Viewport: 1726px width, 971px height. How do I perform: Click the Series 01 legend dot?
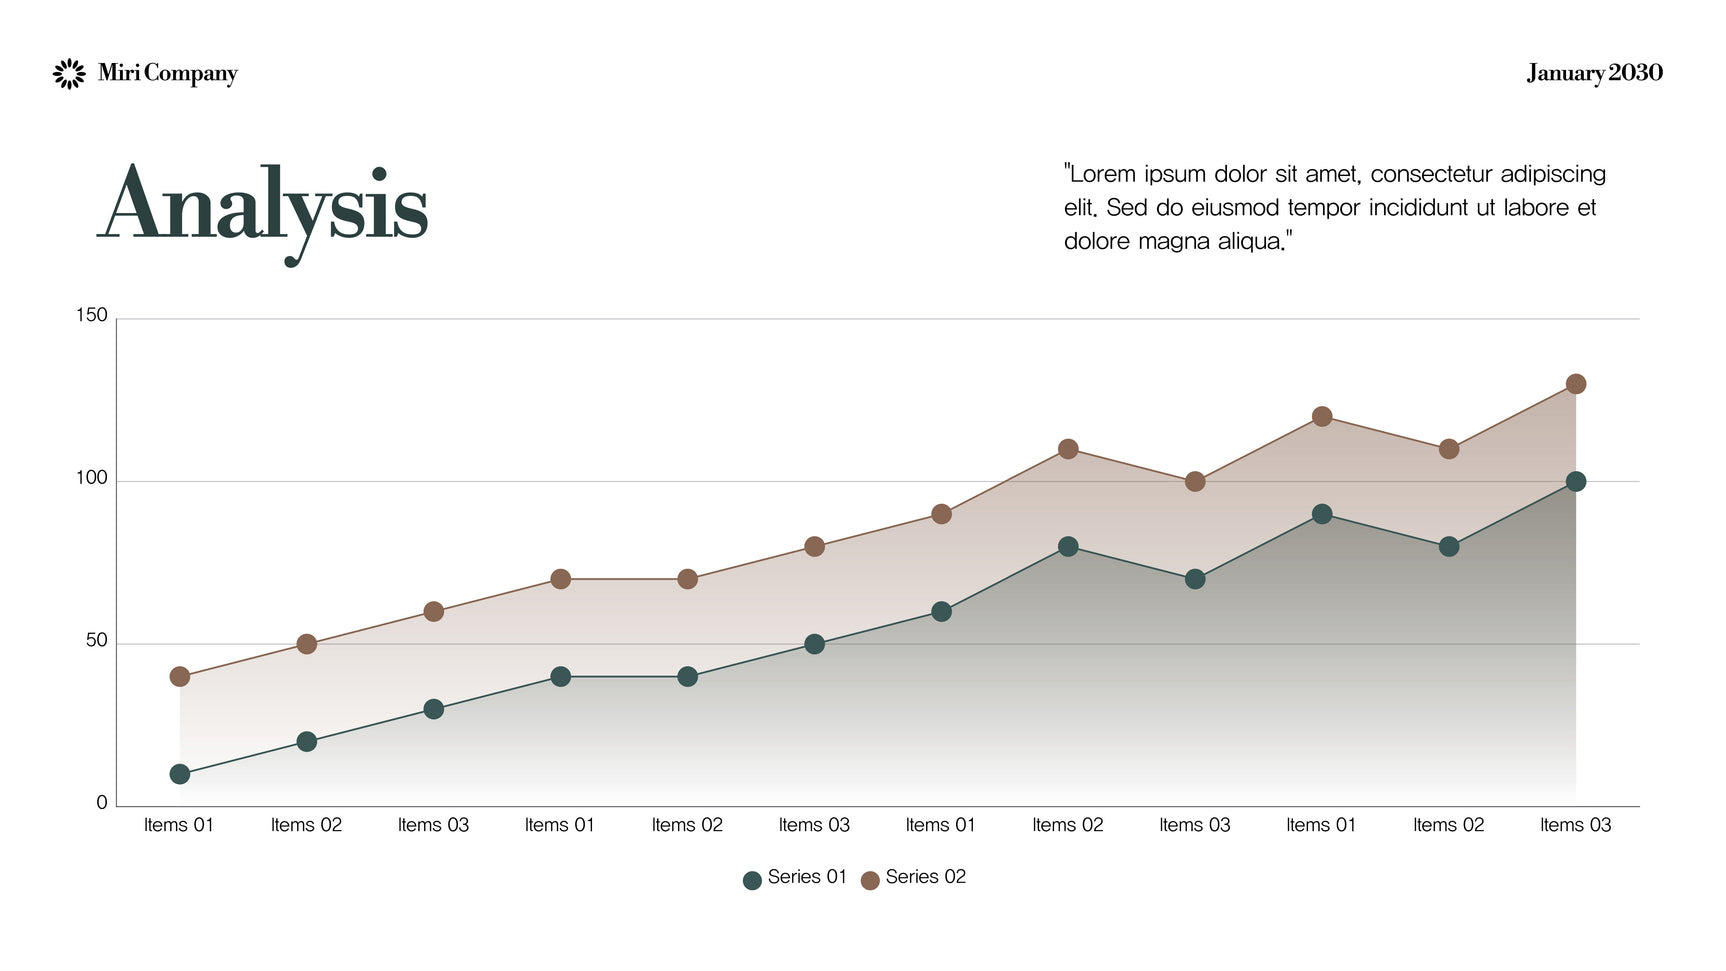click(x=752, y=880)
